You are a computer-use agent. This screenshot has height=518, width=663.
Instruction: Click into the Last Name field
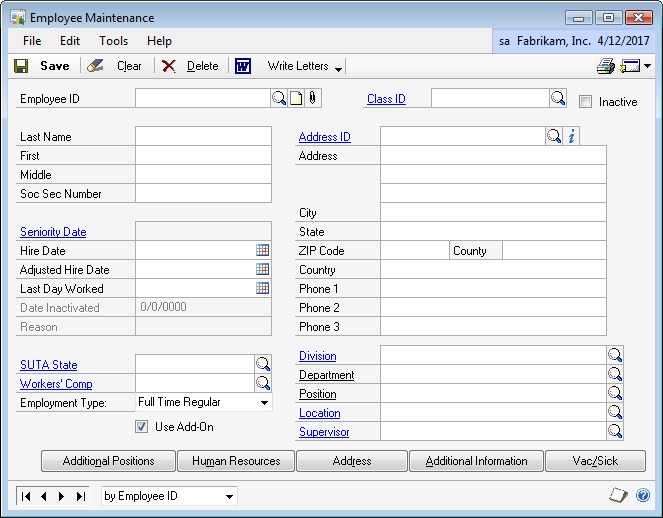point(203,136)
